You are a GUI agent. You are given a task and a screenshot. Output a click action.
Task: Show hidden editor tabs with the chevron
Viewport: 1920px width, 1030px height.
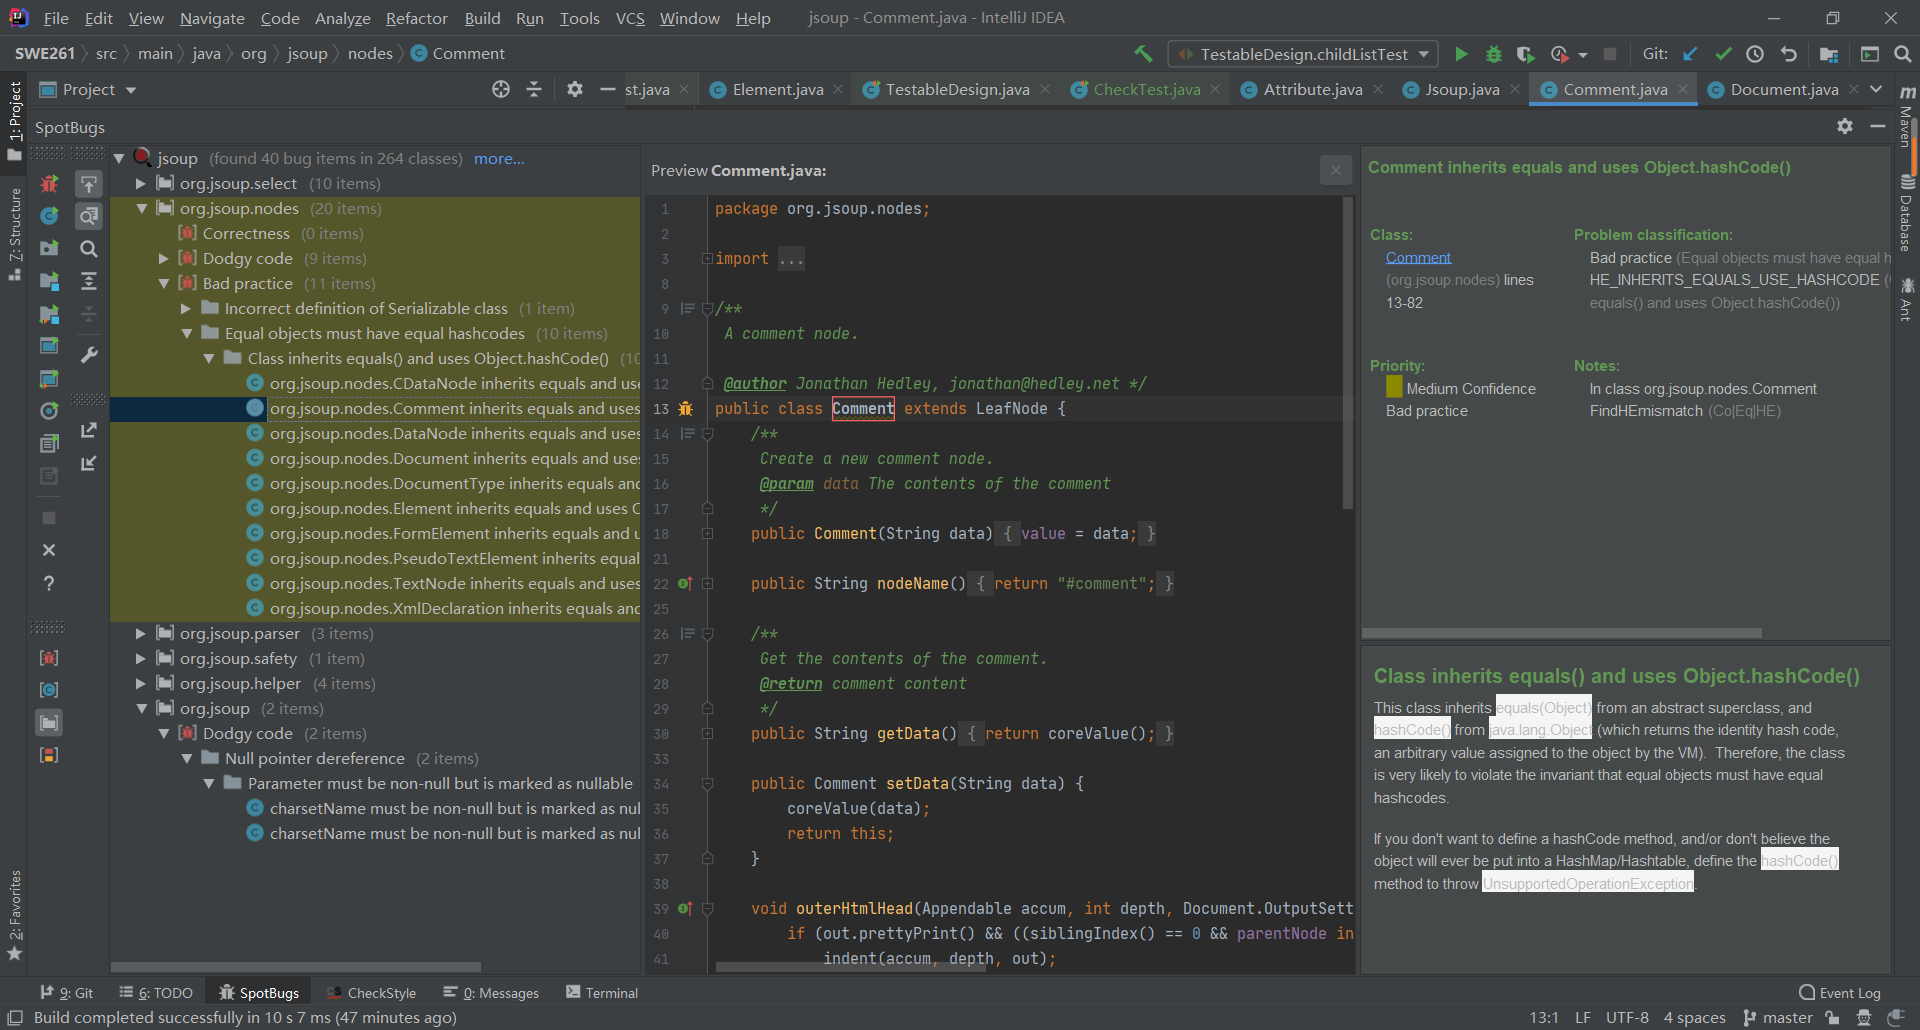1876,89
